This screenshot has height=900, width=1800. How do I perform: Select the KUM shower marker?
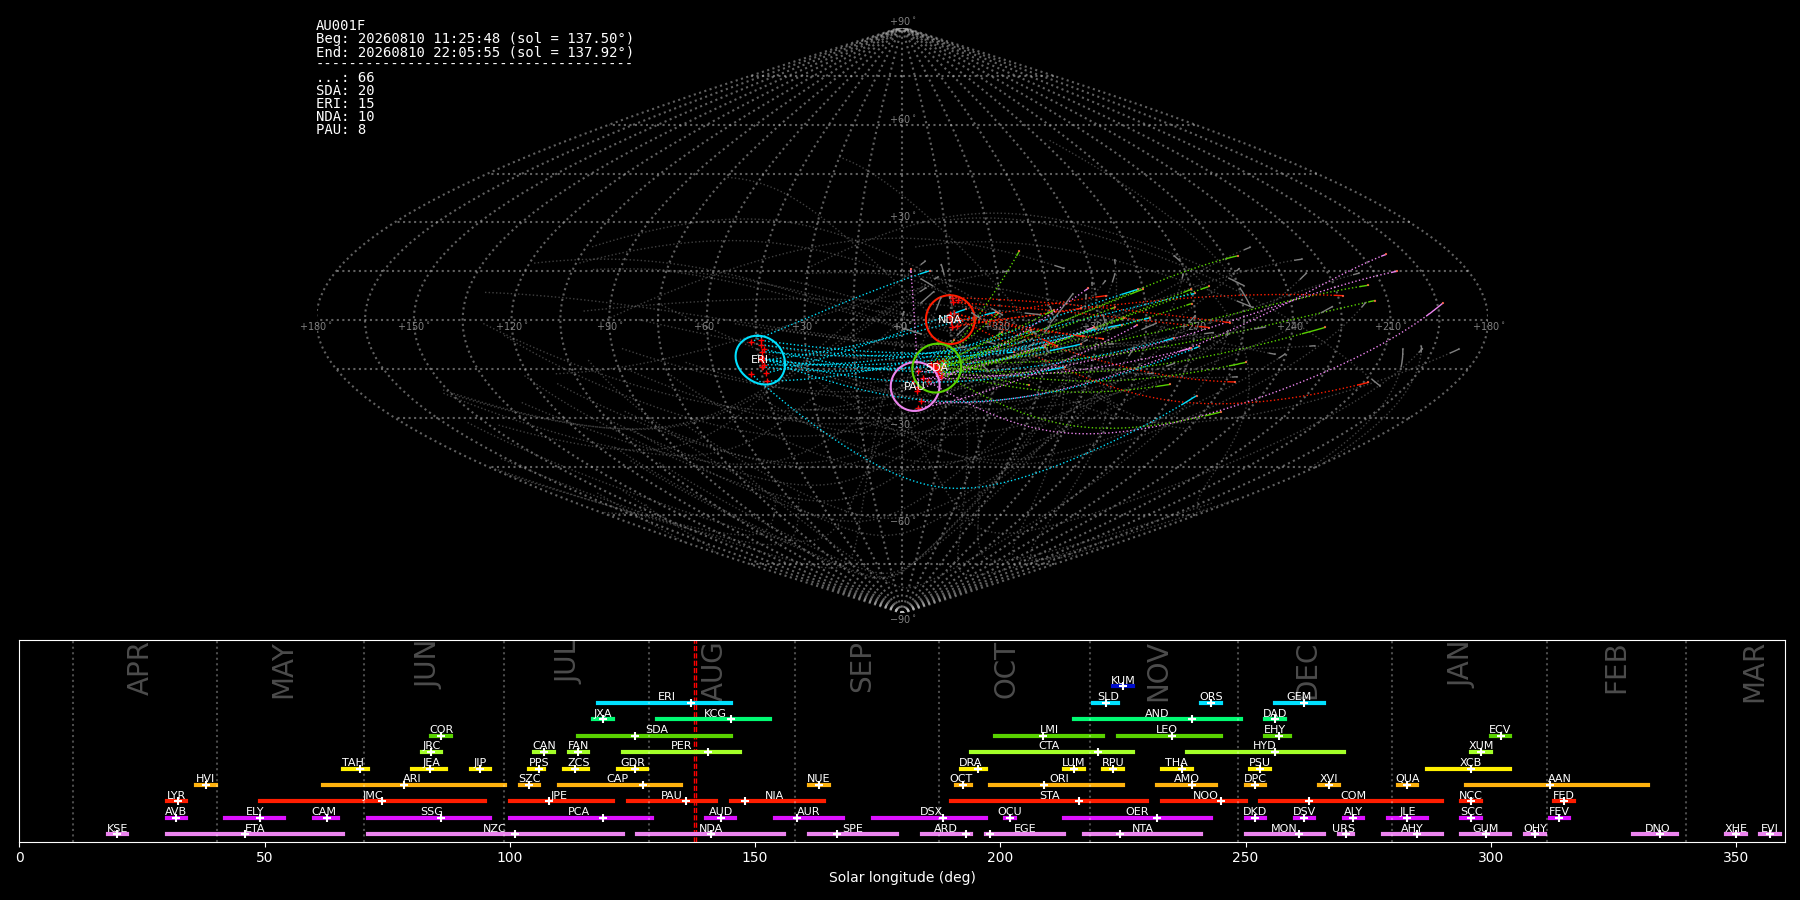click(x=1123, y=686)
